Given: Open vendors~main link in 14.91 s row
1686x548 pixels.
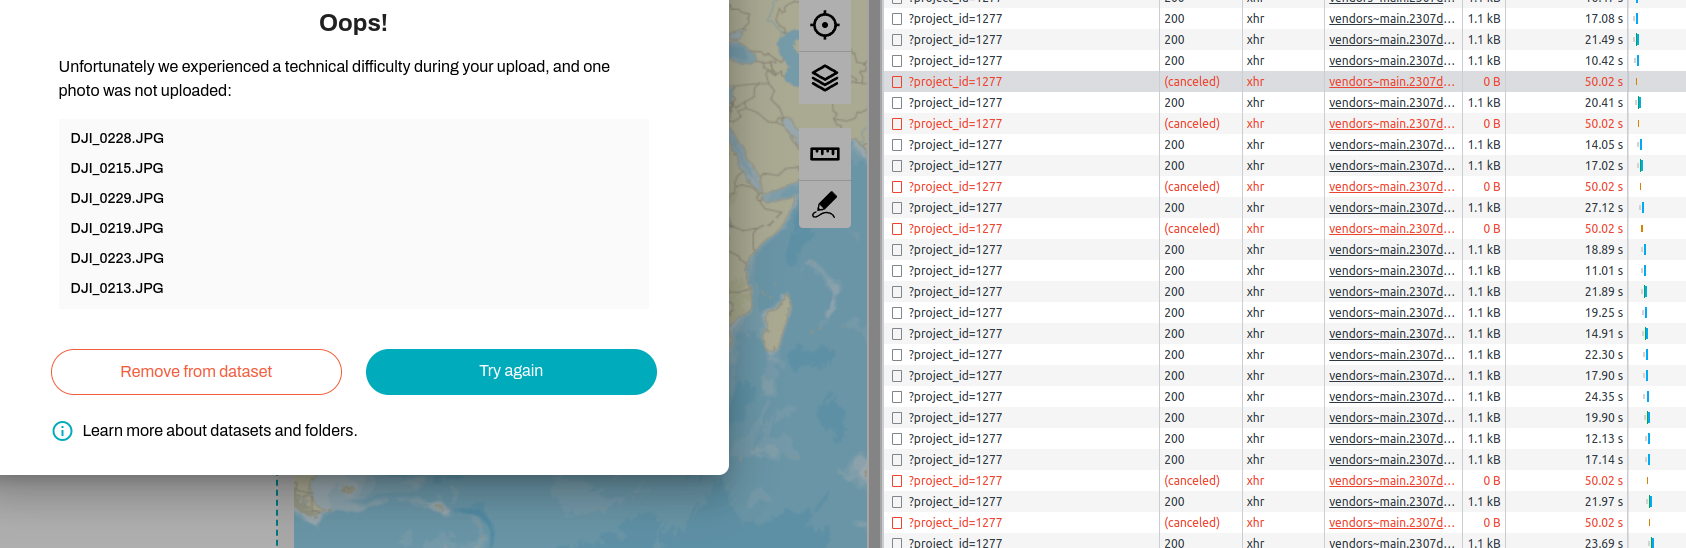Looking at the screenshot, I should pos(1391,334).
